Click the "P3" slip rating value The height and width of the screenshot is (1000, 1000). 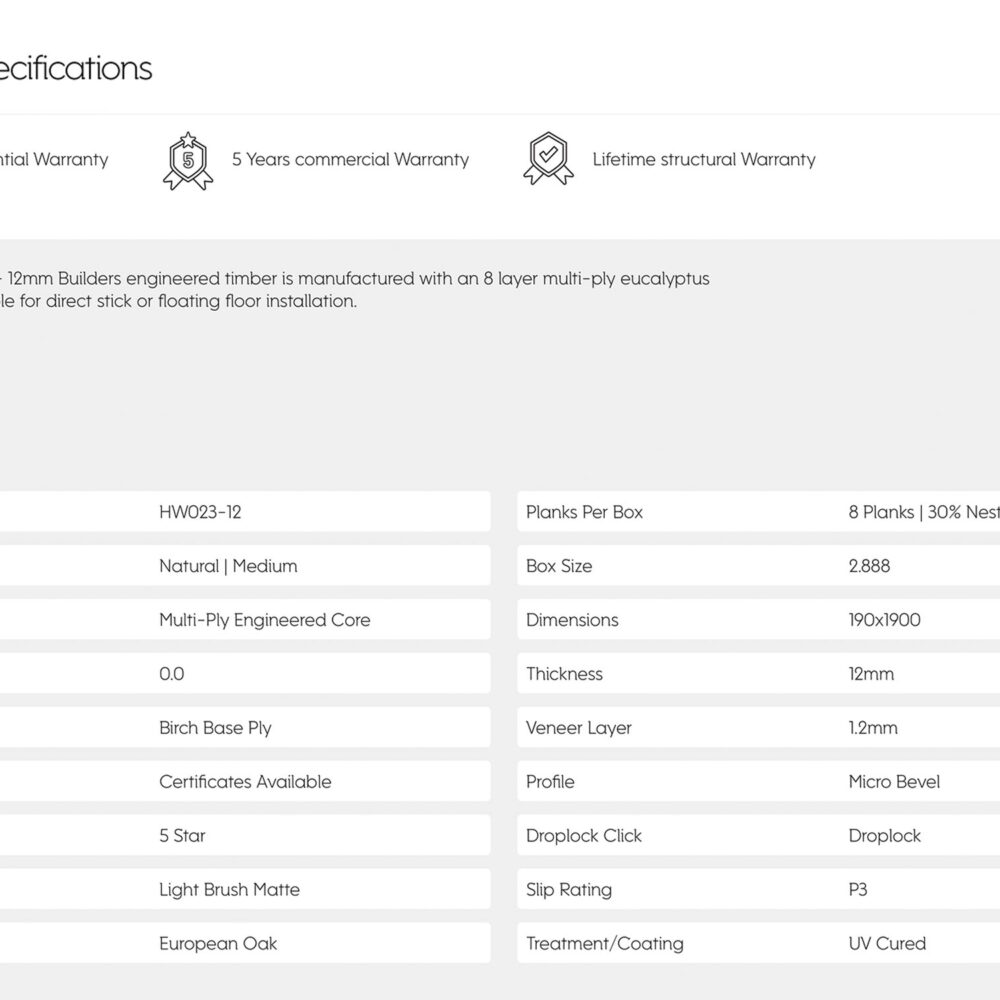click(858, 889)
